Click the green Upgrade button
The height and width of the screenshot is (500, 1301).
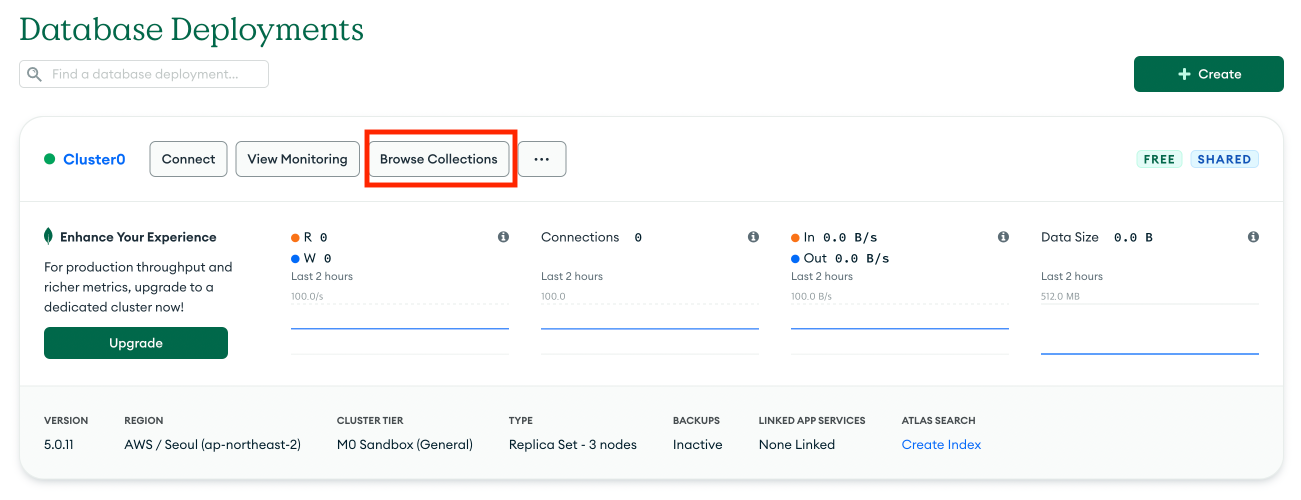click(136, 343)
